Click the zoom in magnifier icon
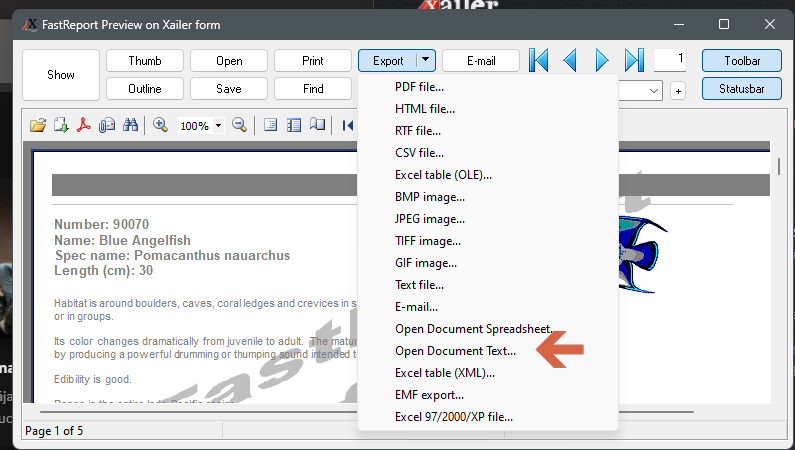 (x=160, y=125)
